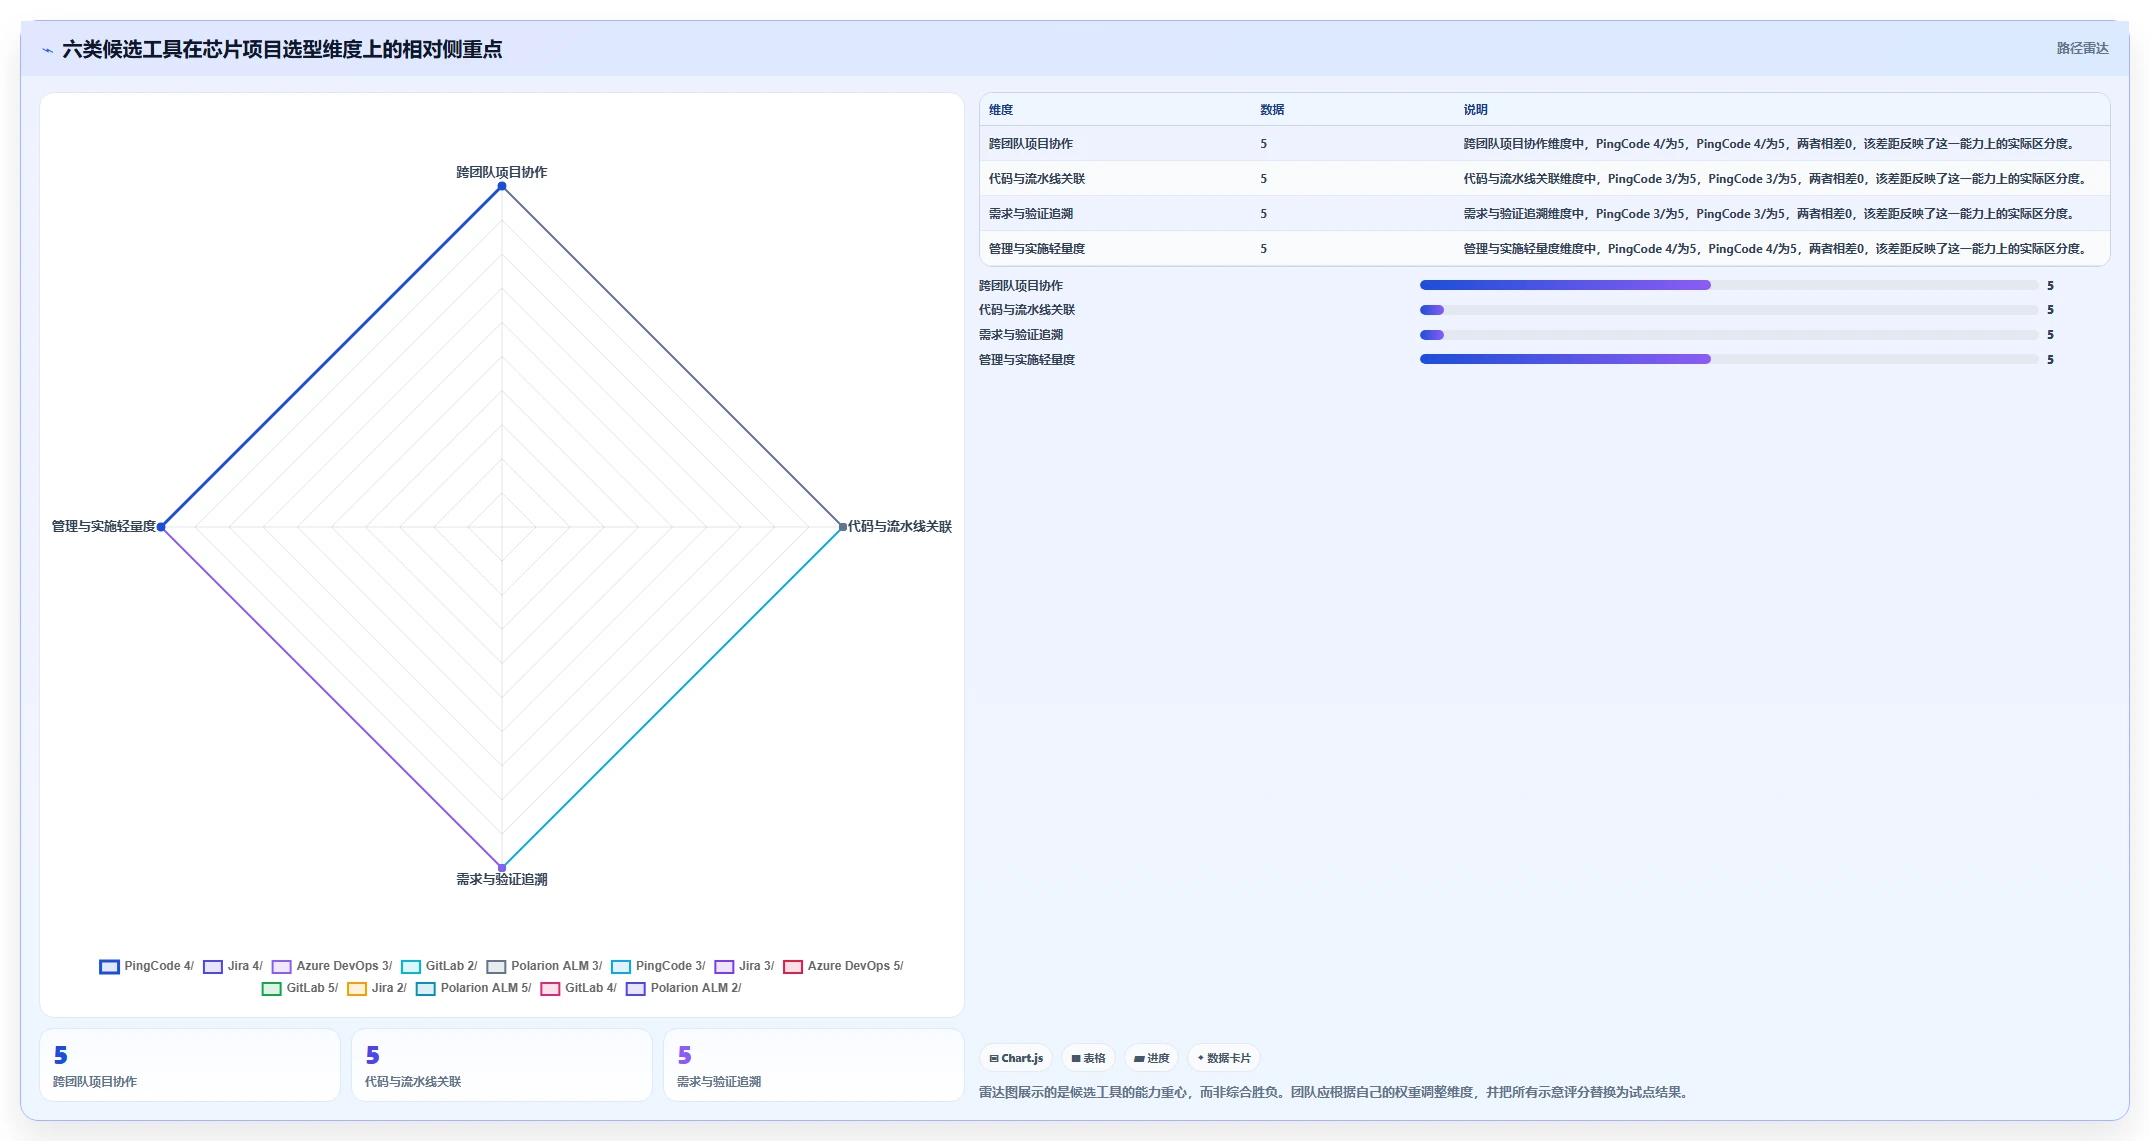The height and width of the screenshot is (1141, 2150).
Task: Open the 代码与流水线关联 data card
Action: pos(502,1066)
